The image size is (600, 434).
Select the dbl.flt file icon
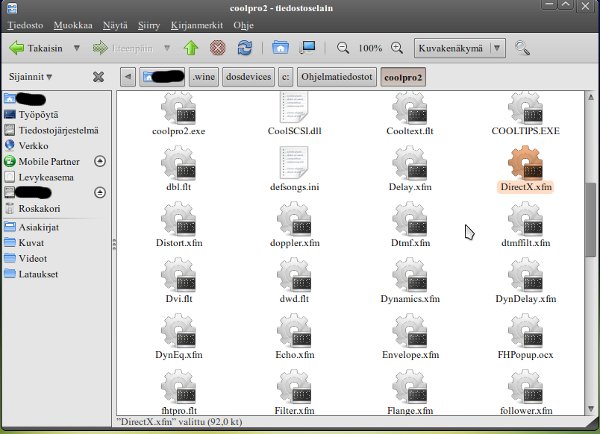(178, 163)
